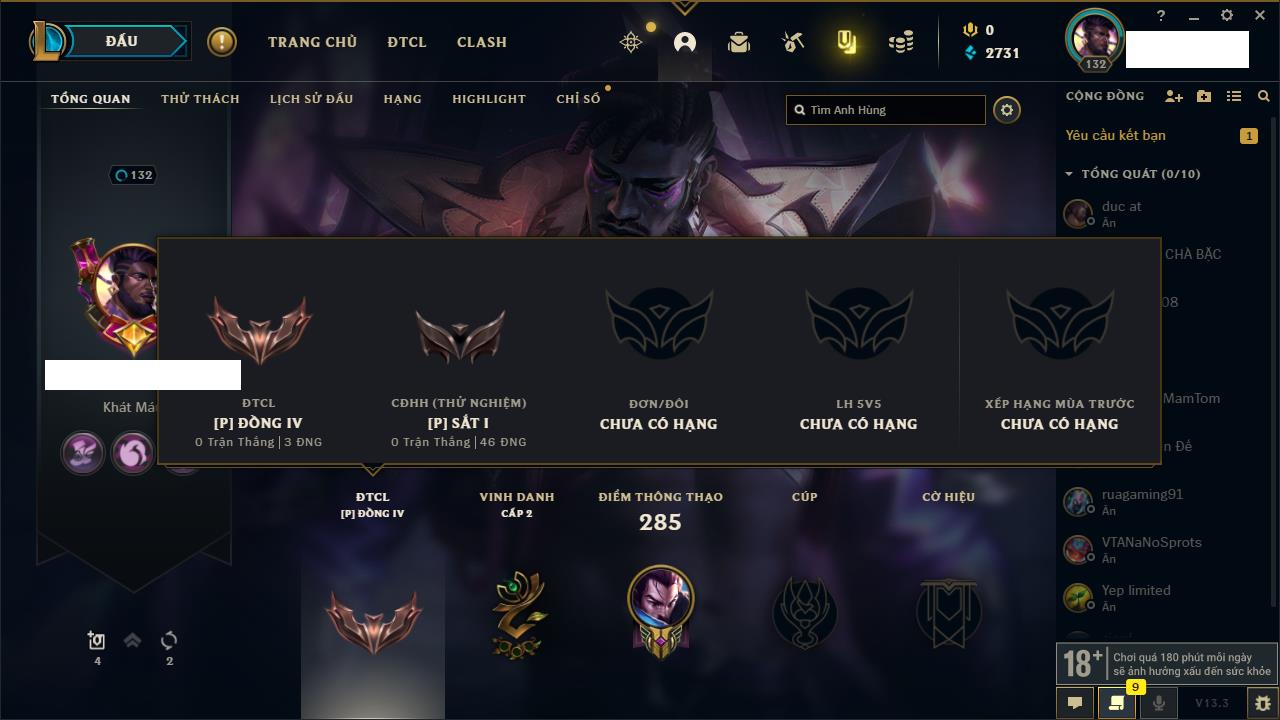Open the ĐTCL menu item
Image resolution: width=1280 pixels, height=720 pixels.
(407, 42)
